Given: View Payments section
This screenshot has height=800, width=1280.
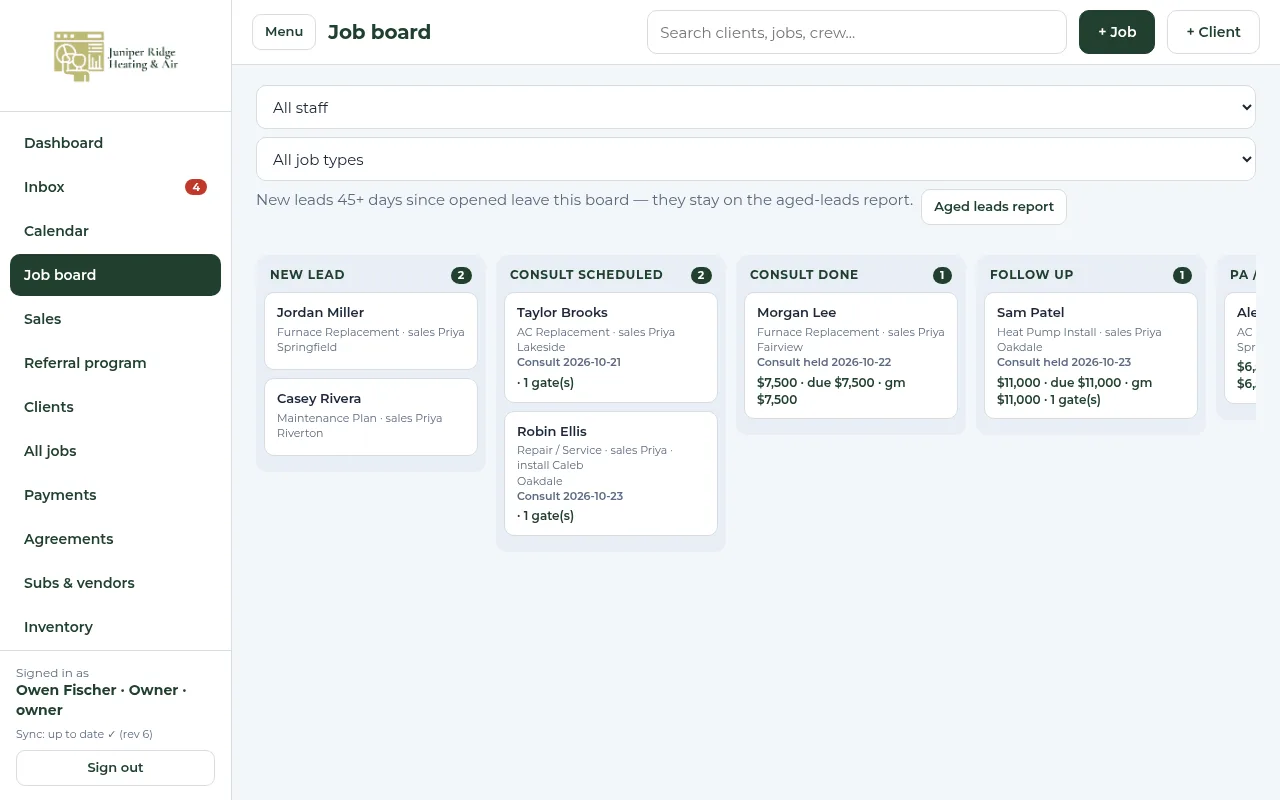Looking at the screenshot, I should coord(115,495).
